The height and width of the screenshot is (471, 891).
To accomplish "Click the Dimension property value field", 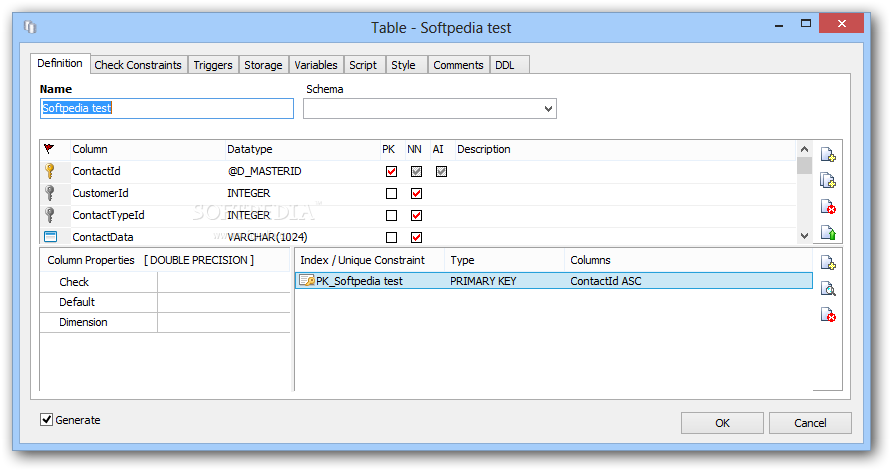I will [224, 322].
